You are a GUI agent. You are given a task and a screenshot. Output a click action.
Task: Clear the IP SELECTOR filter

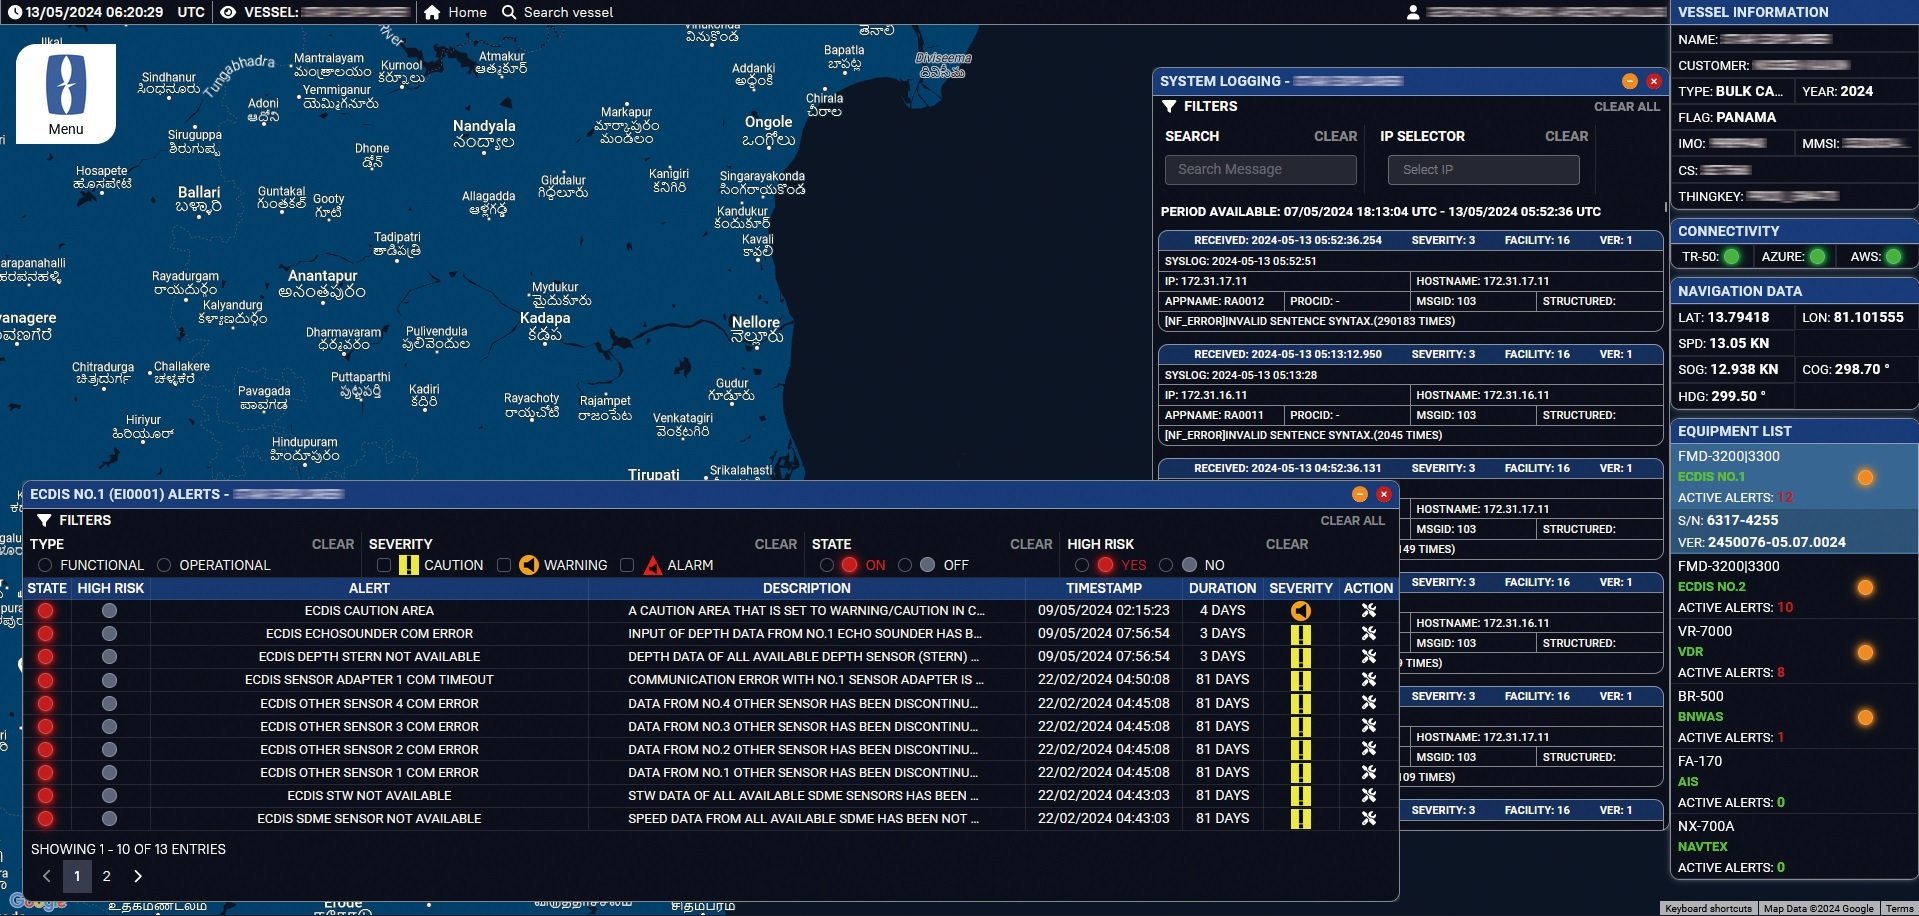1566,136
